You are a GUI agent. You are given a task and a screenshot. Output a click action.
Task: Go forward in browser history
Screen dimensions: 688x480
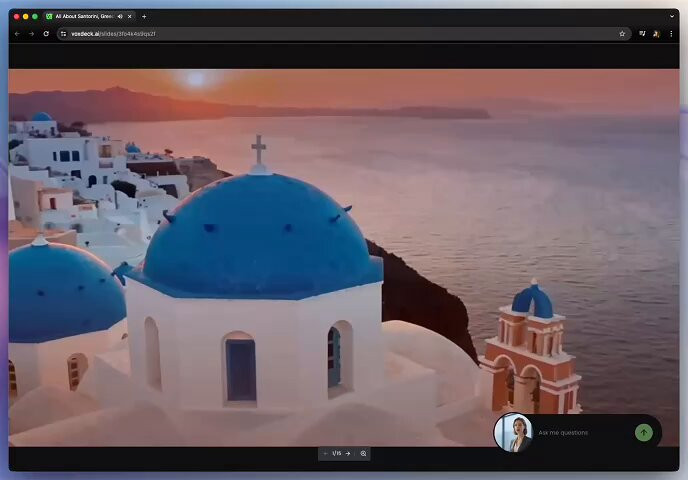tap(31, 33)
